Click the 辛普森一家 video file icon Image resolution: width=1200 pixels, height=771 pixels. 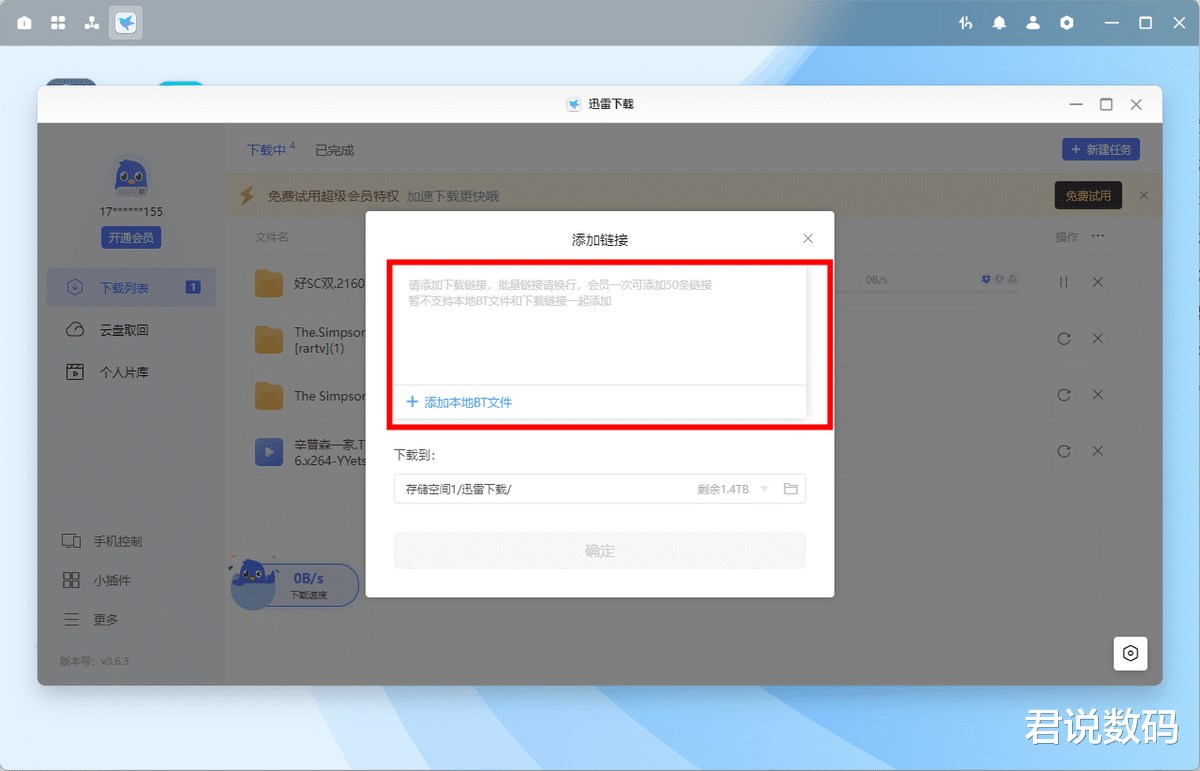(268, 452)
